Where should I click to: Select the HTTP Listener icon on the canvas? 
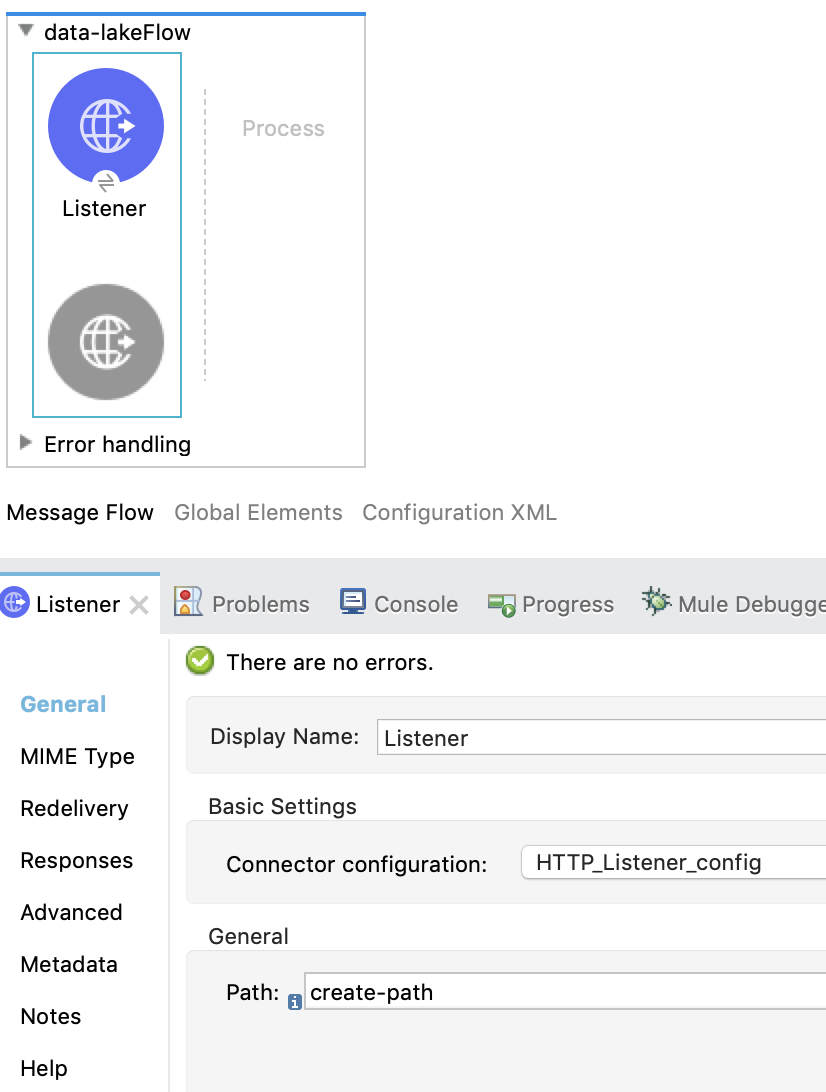[x=105, y=124]
